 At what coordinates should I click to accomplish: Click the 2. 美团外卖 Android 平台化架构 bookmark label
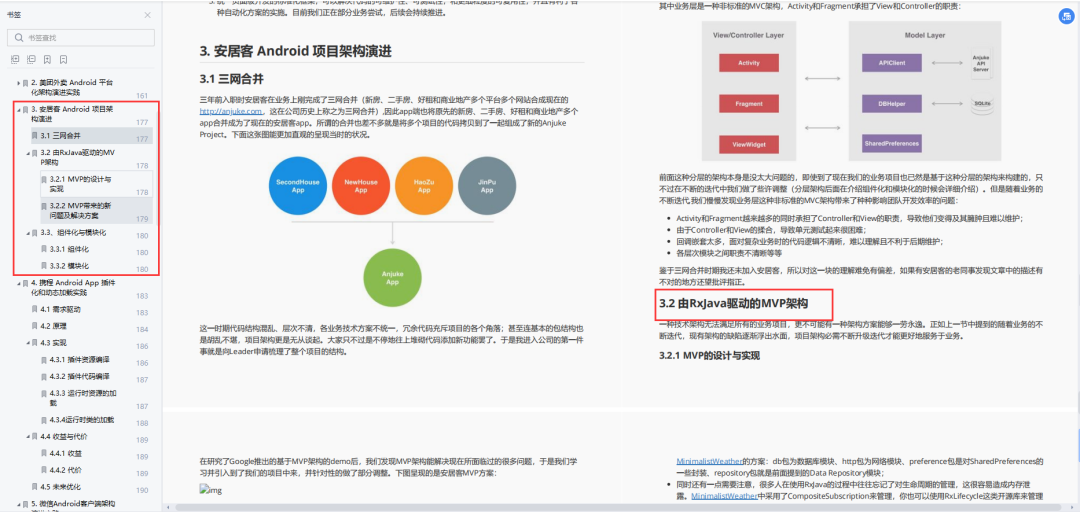click(x=72, y=87)
